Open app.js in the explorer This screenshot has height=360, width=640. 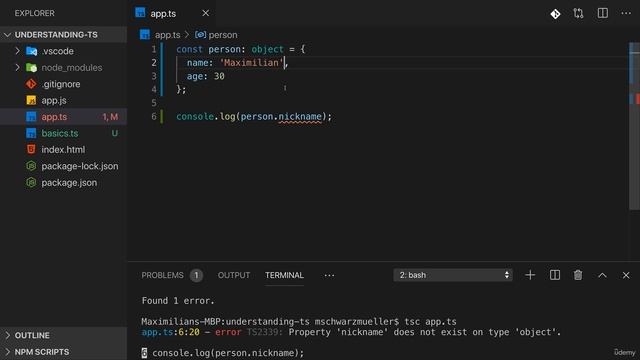tap(54, 100)
